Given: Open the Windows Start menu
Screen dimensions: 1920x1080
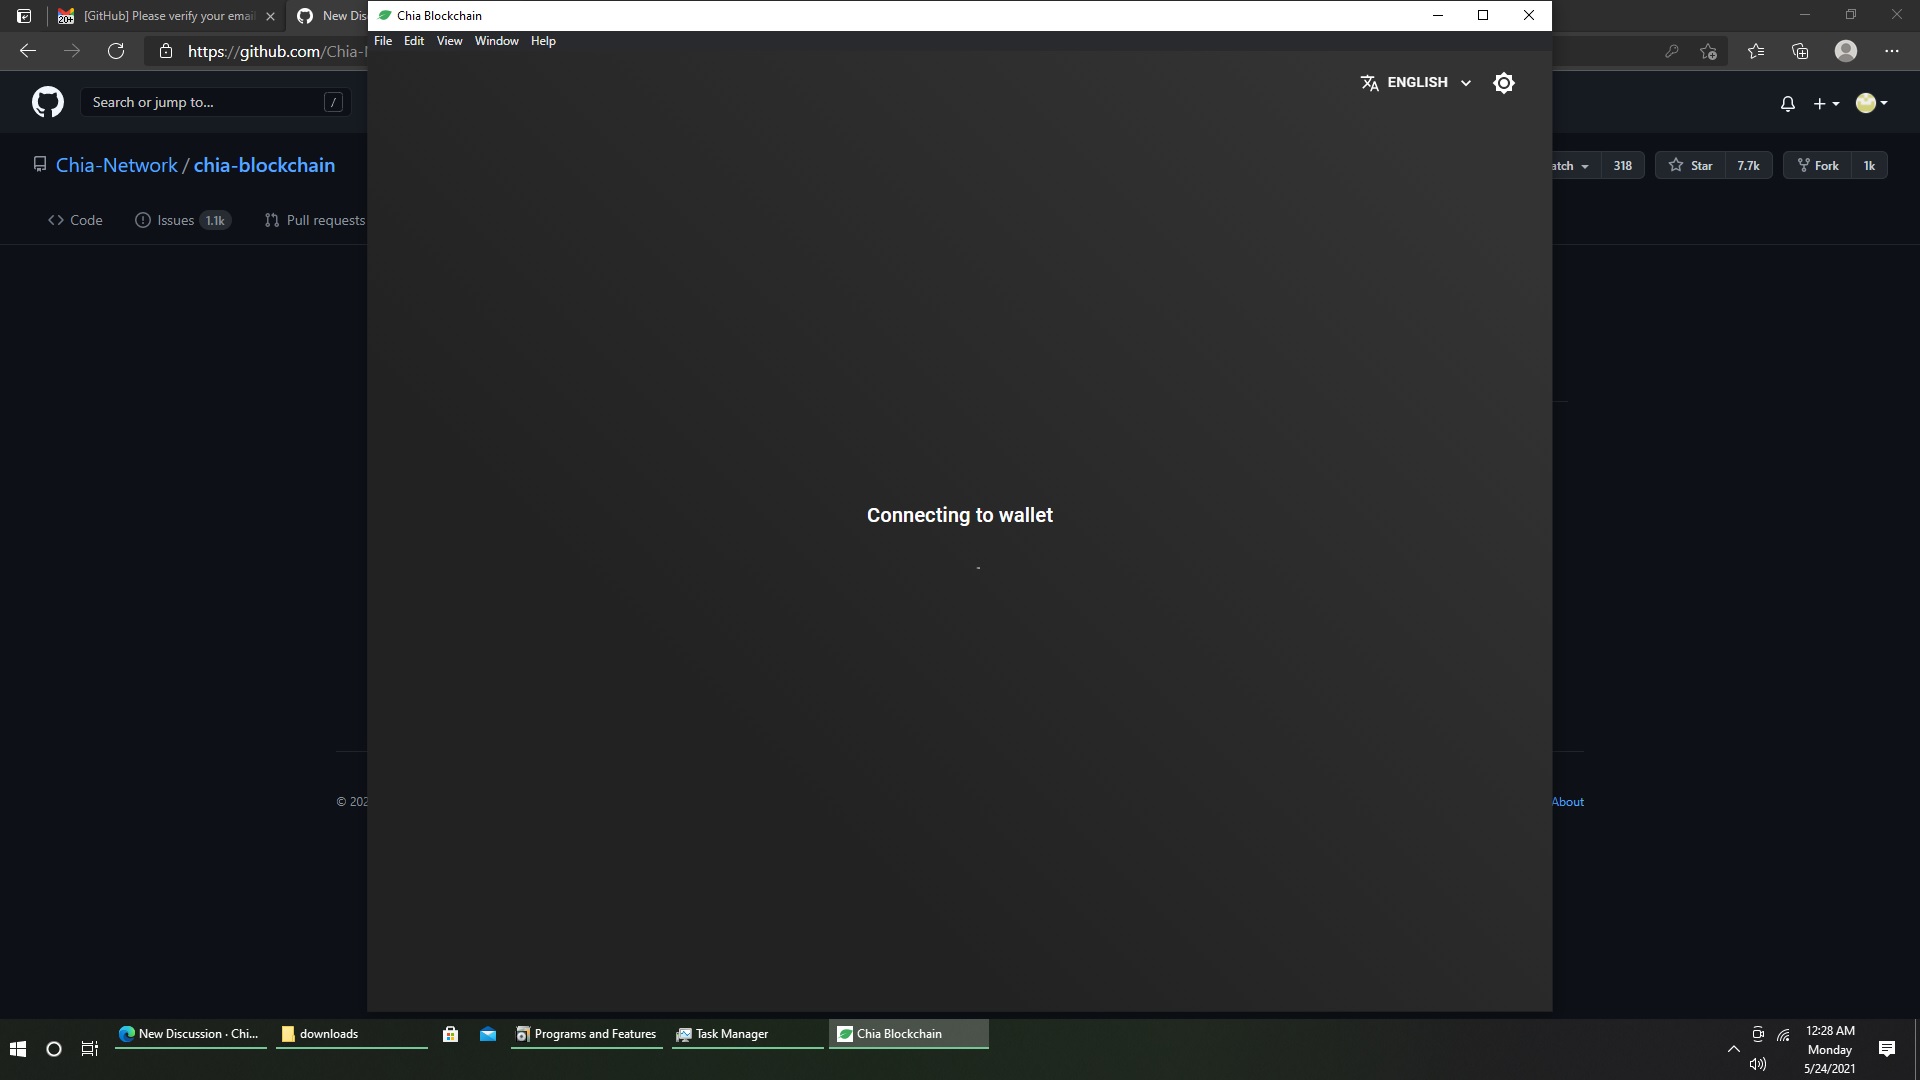Looking at the screenshot, I should pyautogui.click(x=18, y=1049).
